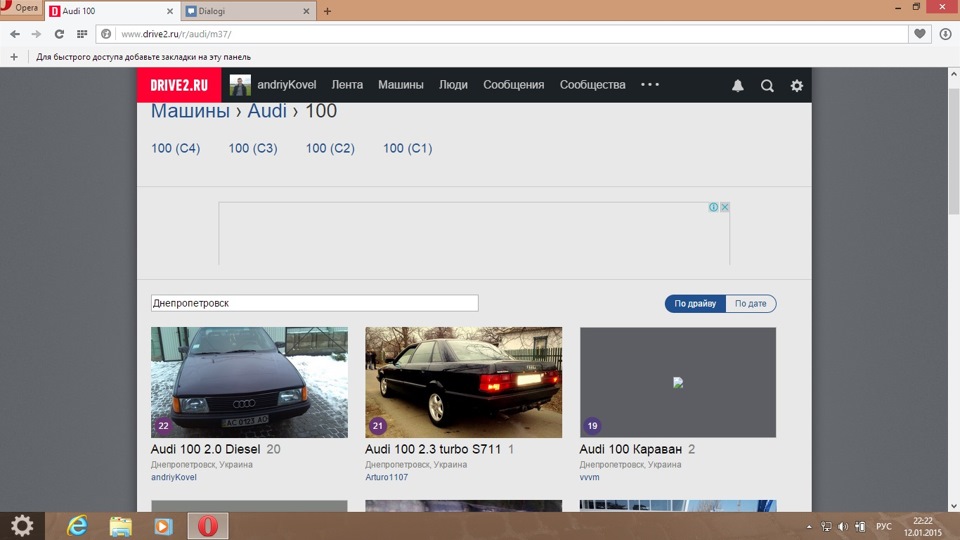Open the Лента menu item
960x540 pixels.
click(347, 85)
